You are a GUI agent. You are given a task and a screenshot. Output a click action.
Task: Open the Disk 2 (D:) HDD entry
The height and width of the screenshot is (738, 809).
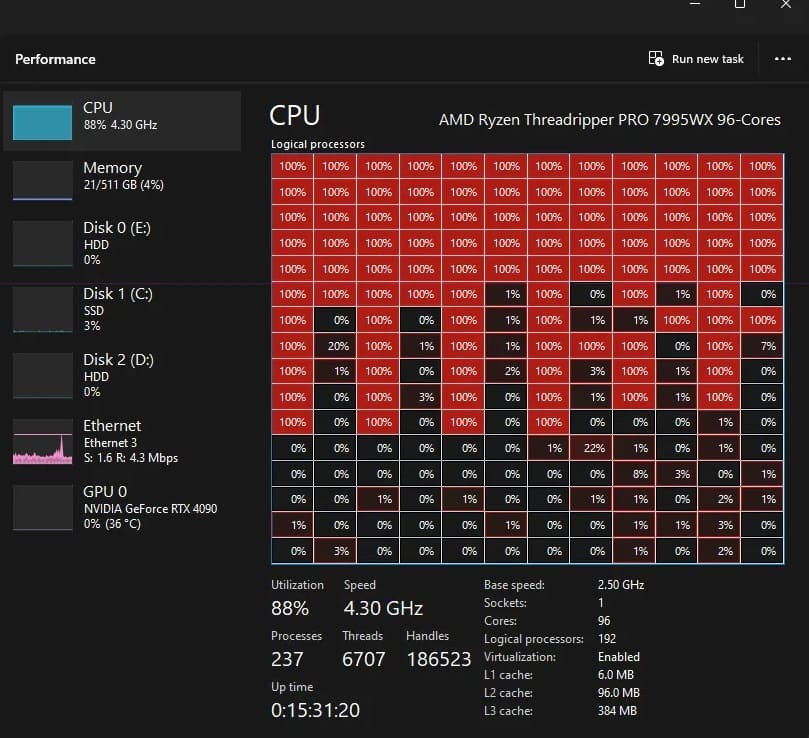click(x=122, y=375)
